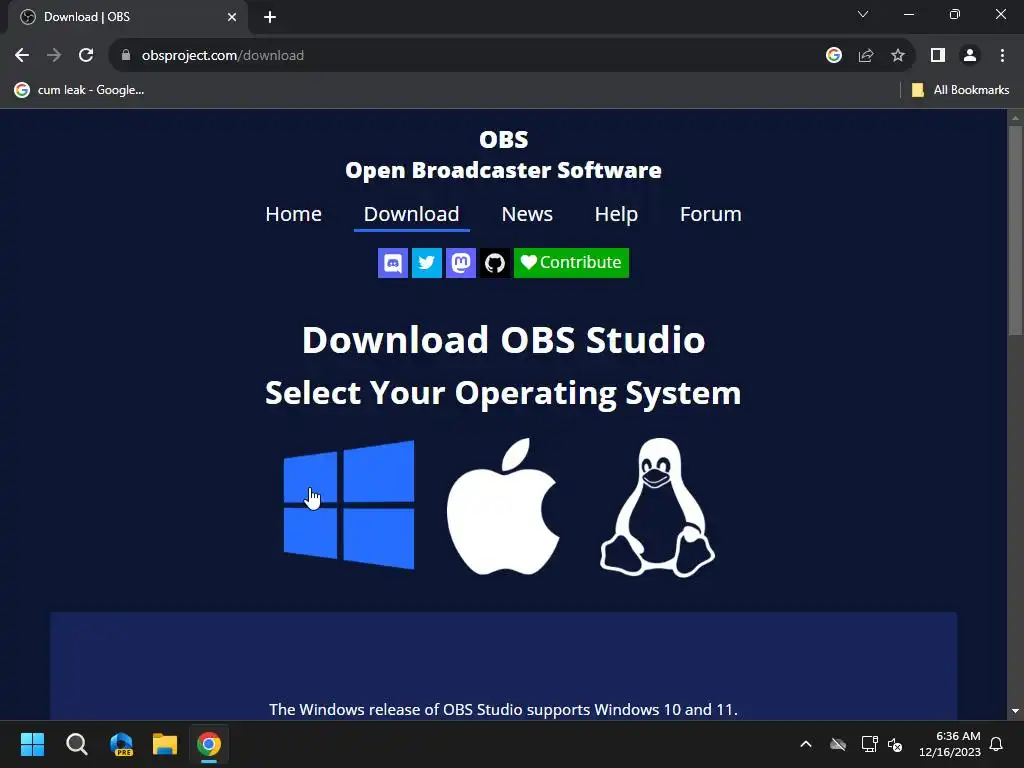The width and height of the screenshot is (1024, 768).
Task: Open the Chrome profile menu
Action: [970, 56]
